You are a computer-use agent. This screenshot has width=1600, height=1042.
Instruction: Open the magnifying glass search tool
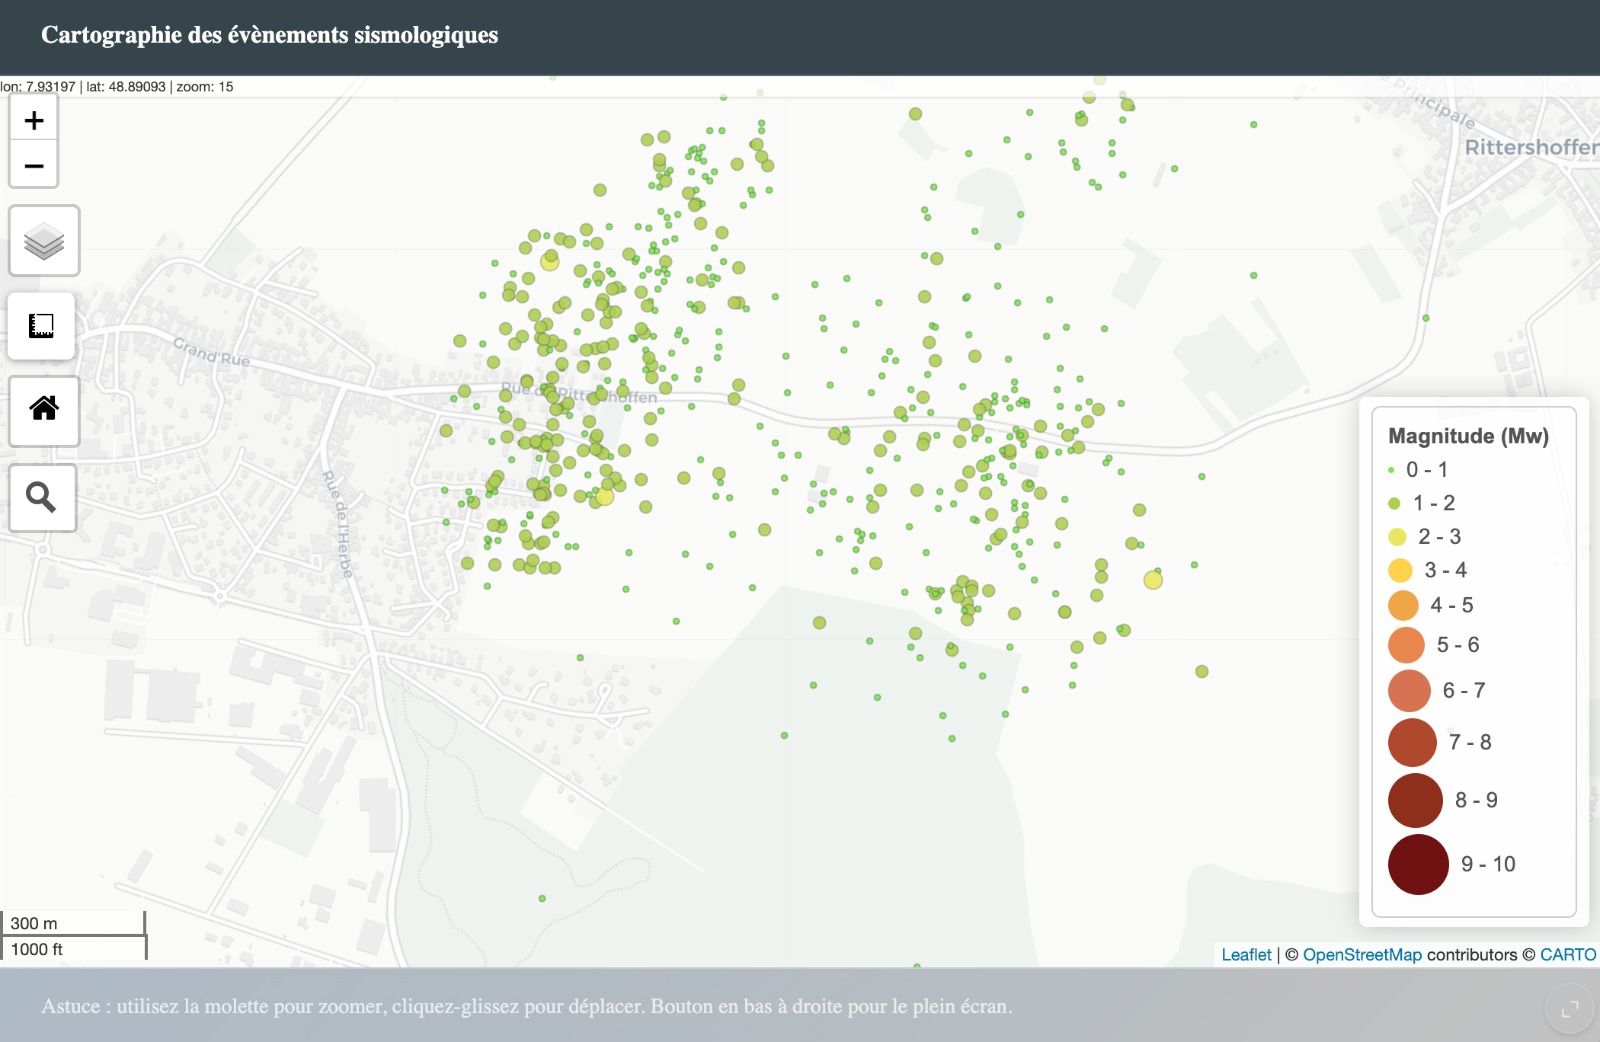point(42,497)
